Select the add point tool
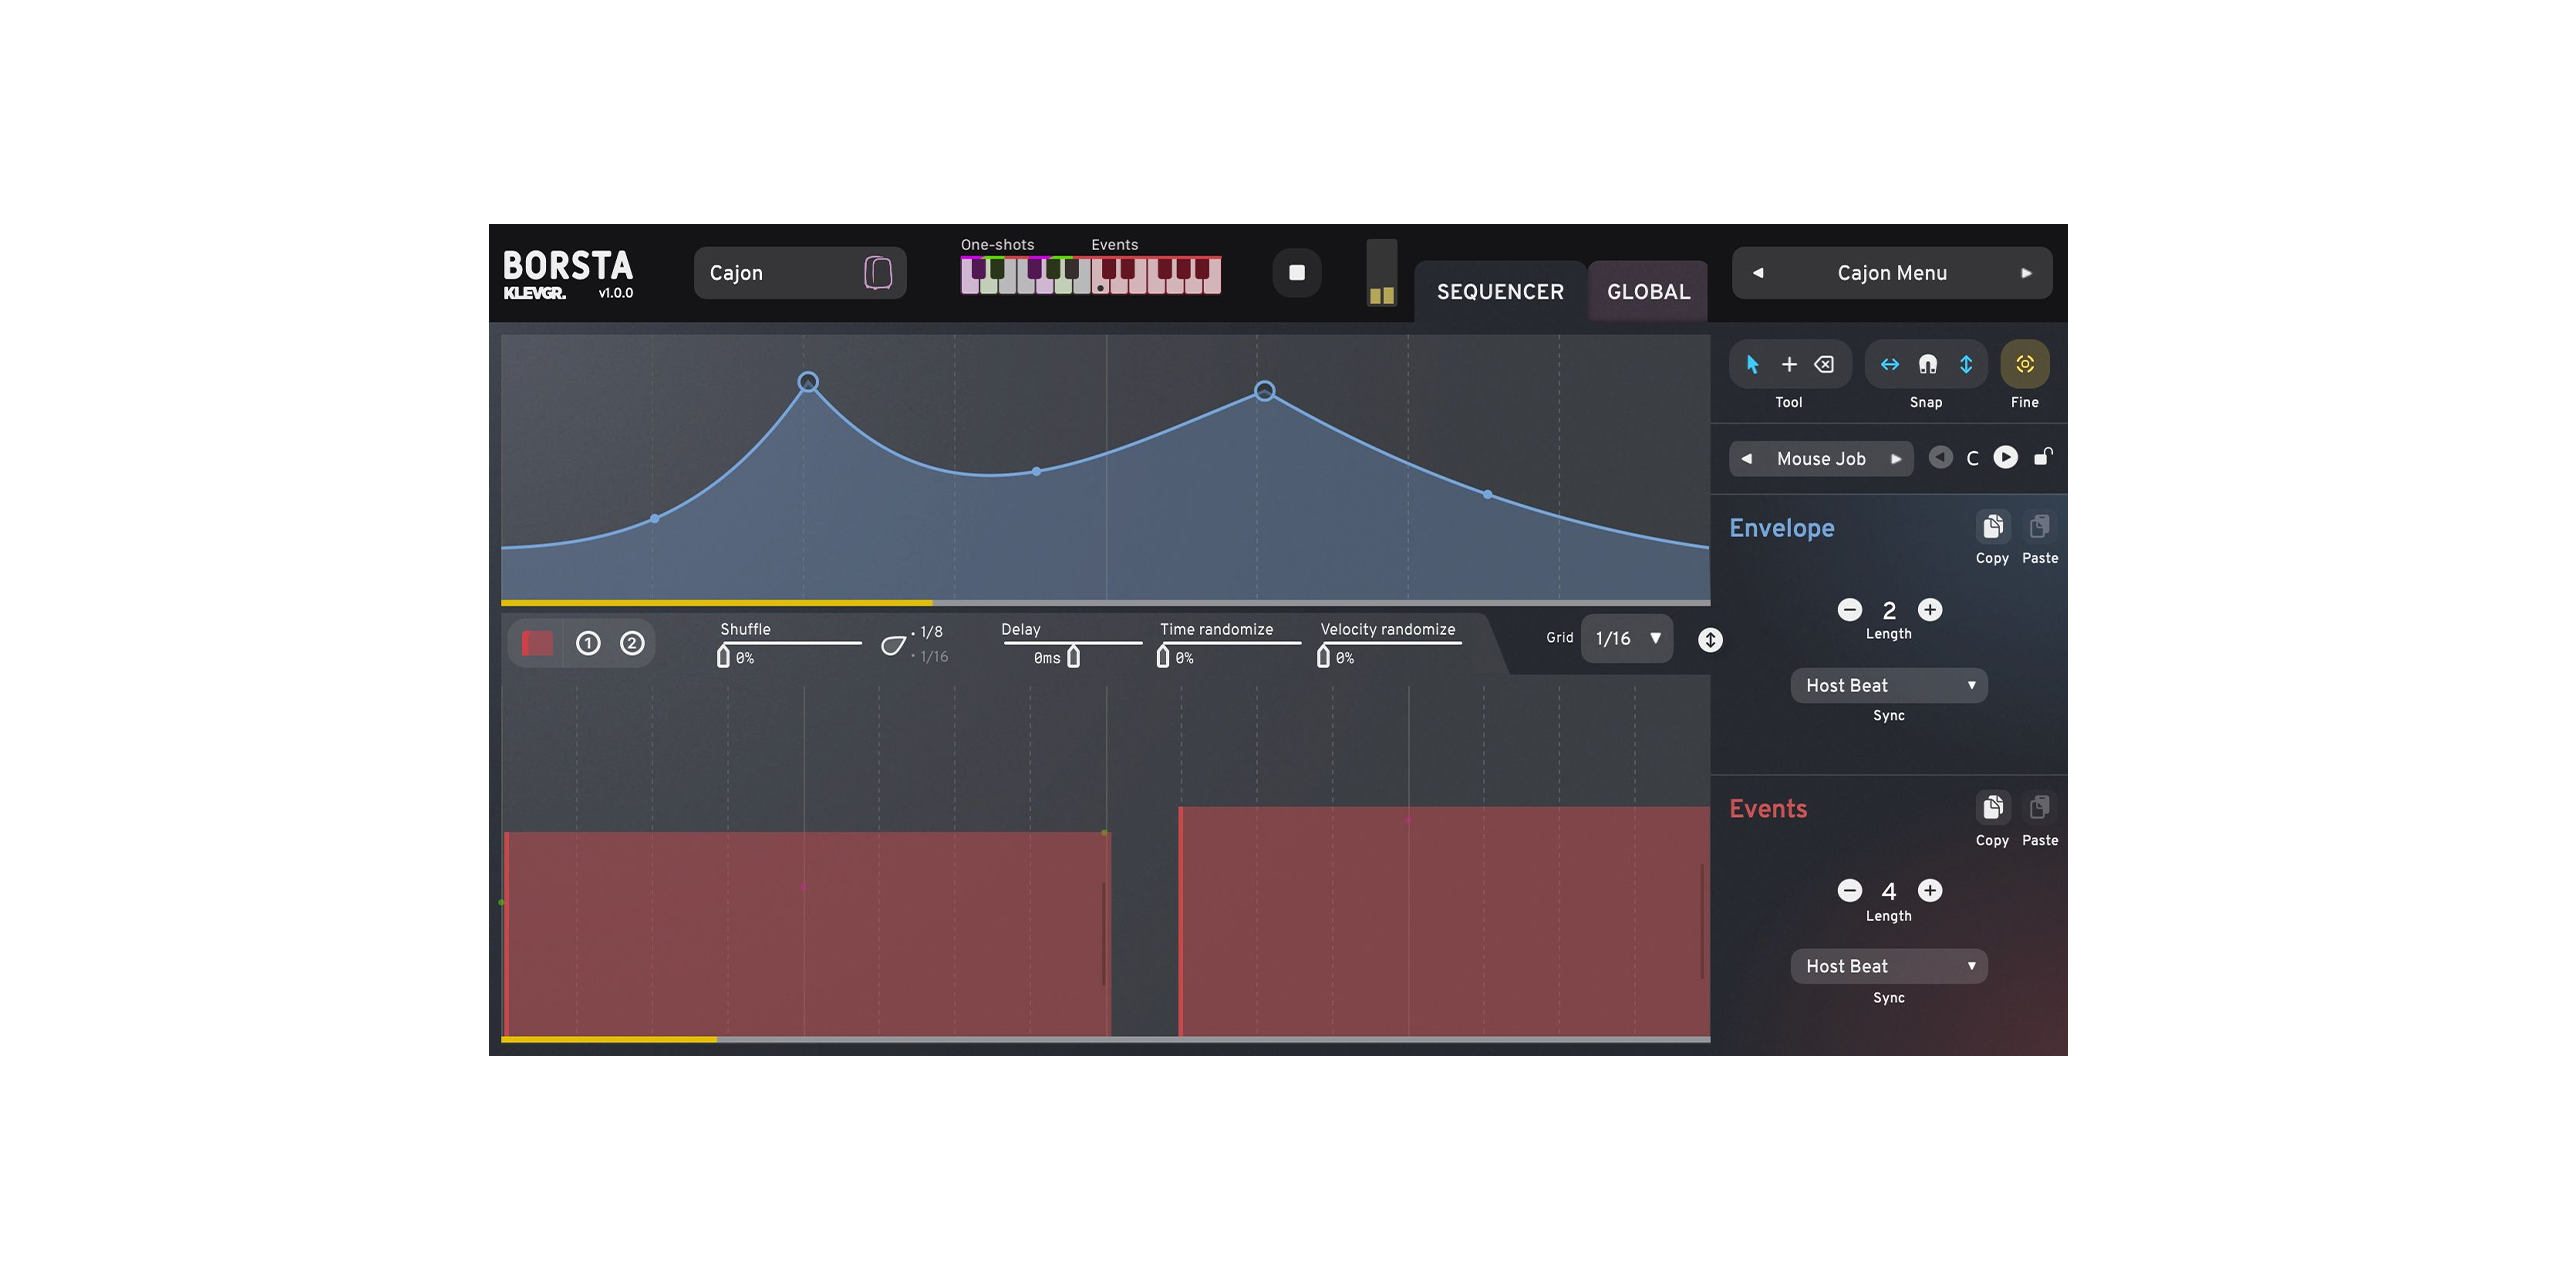The image size is (2560, 1280). coord(1789,364)
